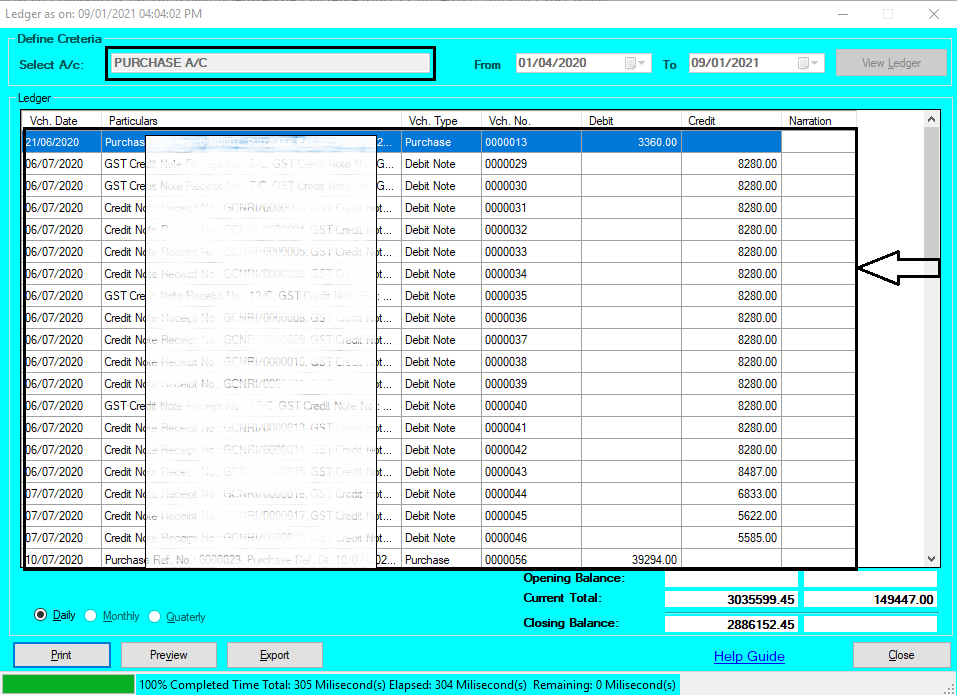
Task: Open the Help Guide link
Action: click(749, 655)
